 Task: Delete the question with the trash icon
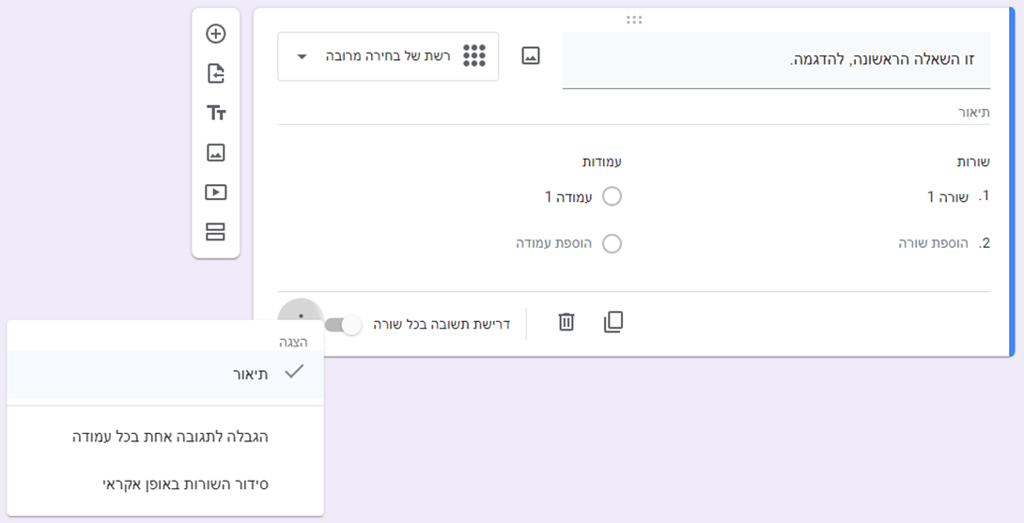pyautogui.click(x=566, y=322)
